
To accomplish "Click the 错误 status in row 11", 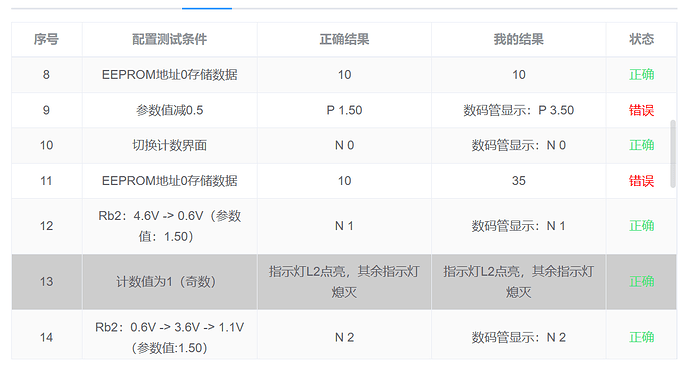I will pyautogui.click(x=641, y=181).
